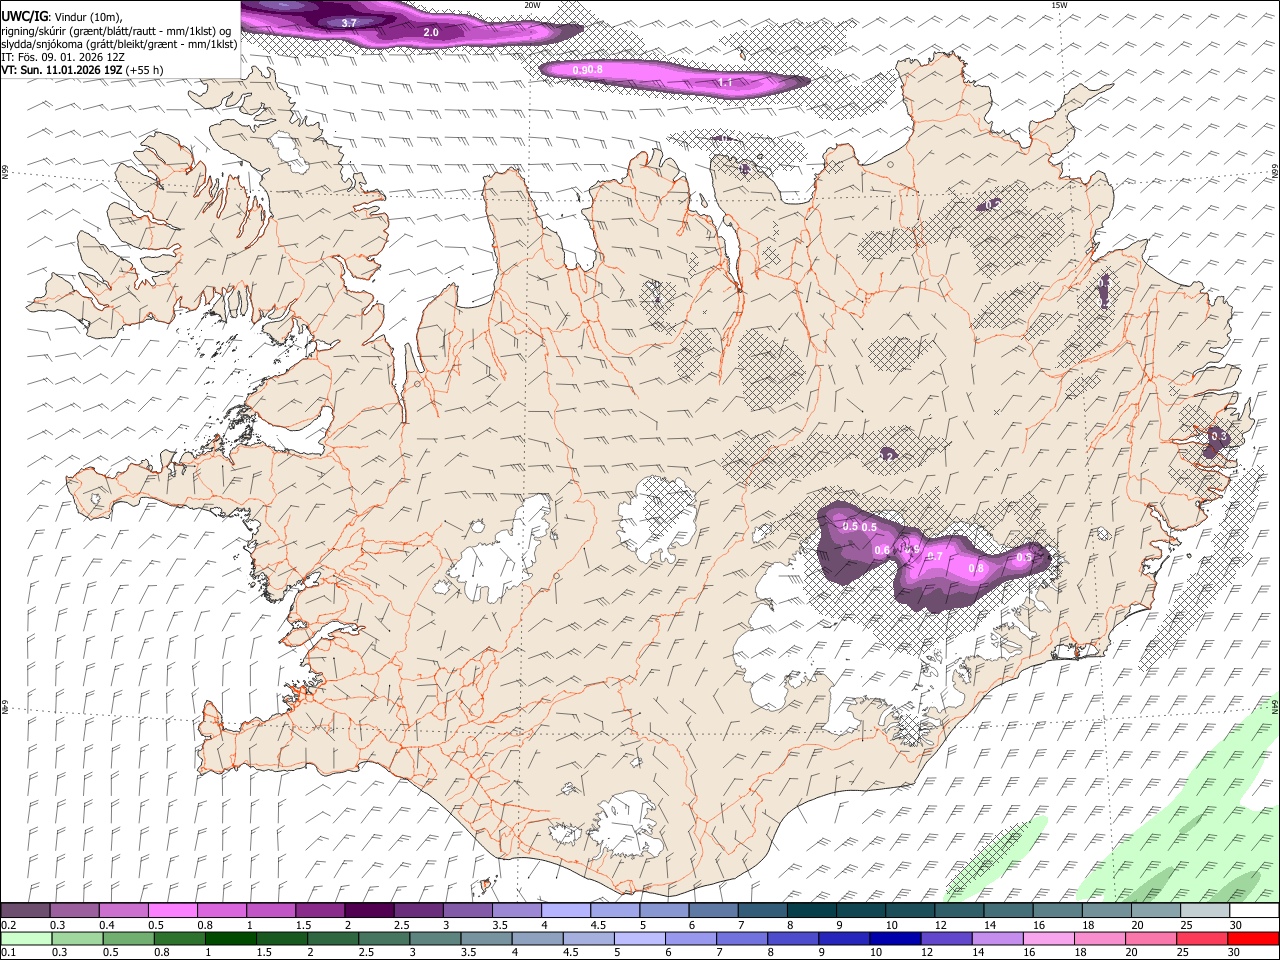
Task: Click the '0.2' label under the upper scale
Action: (x=9, y=925)
